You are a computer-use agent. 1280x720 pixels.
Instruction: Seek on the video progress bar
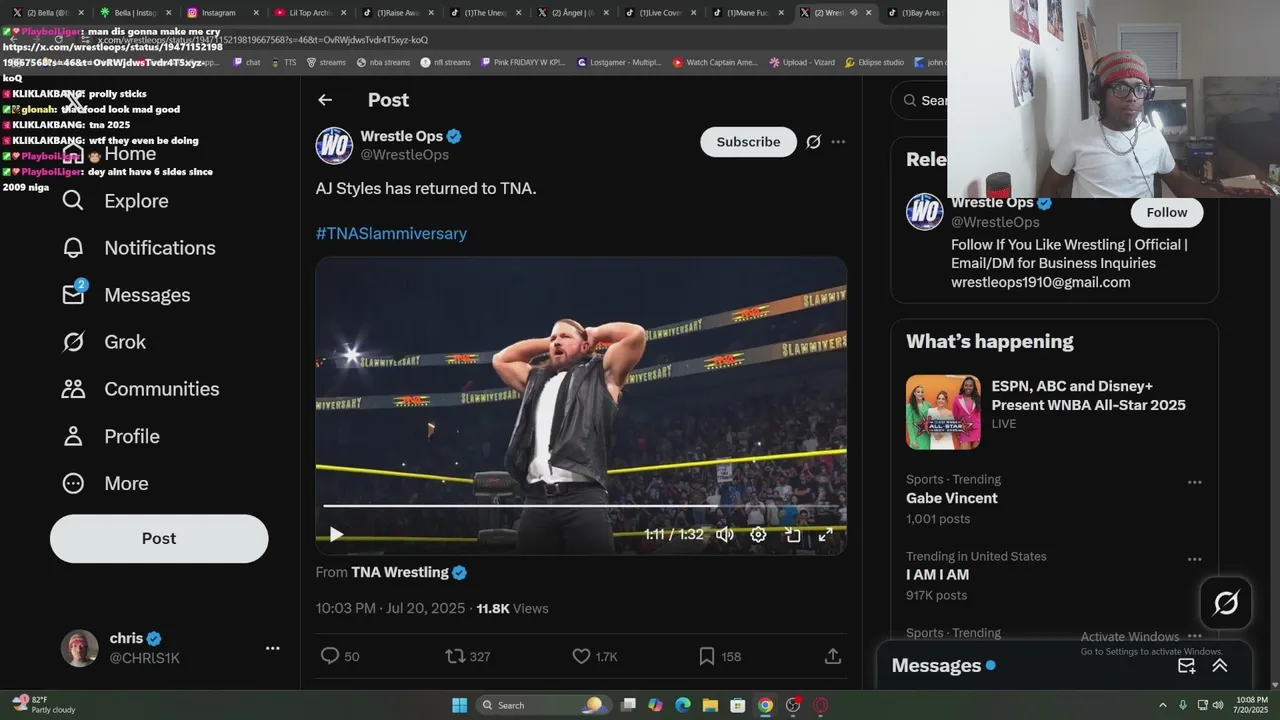pyautogui.click(x=581, y=506)
